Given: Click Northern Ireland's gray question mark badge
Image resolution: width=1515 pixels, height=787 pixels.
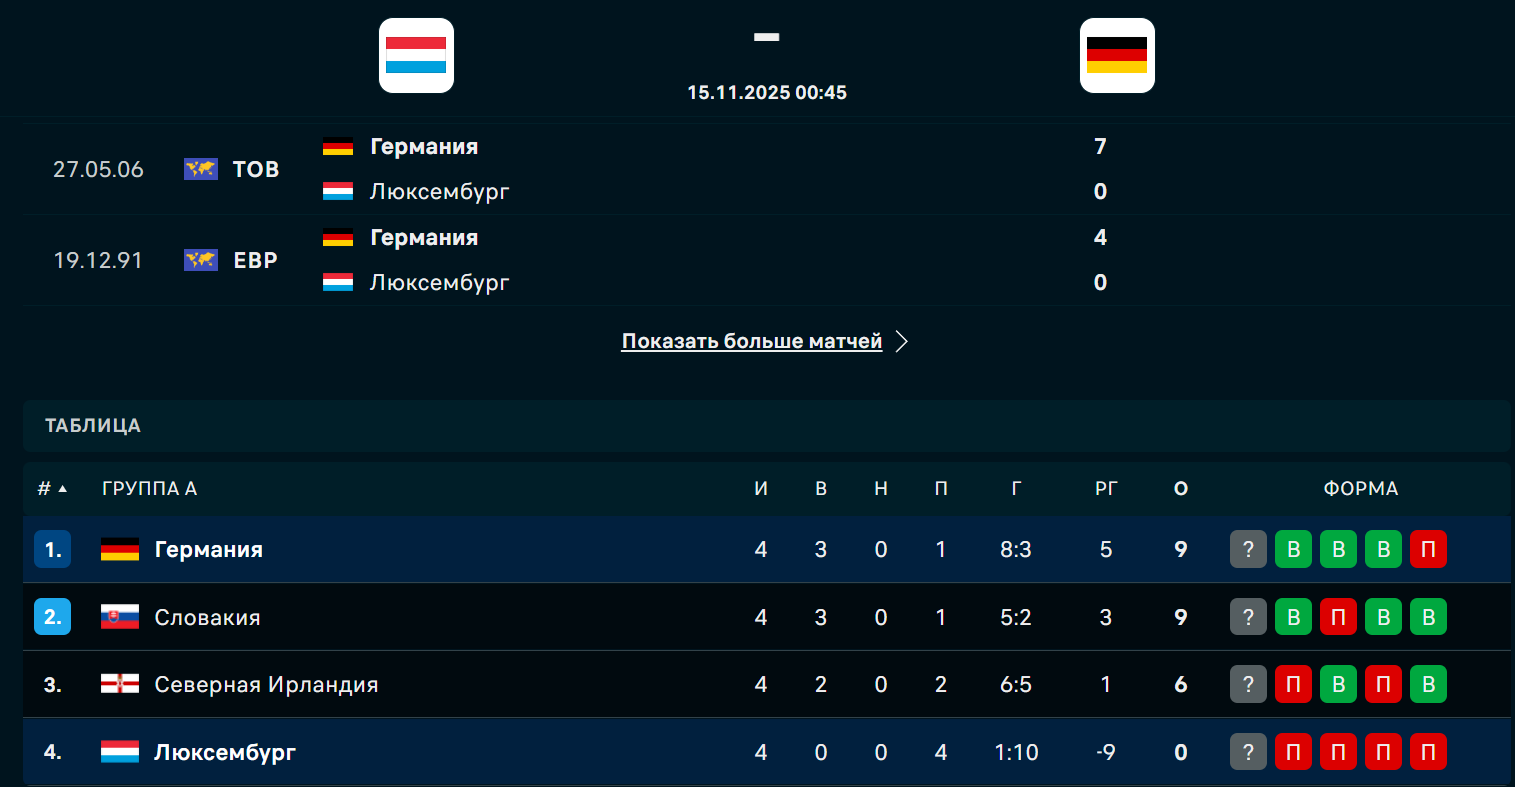Looking at the screenshot, I should pos(1248,684).
